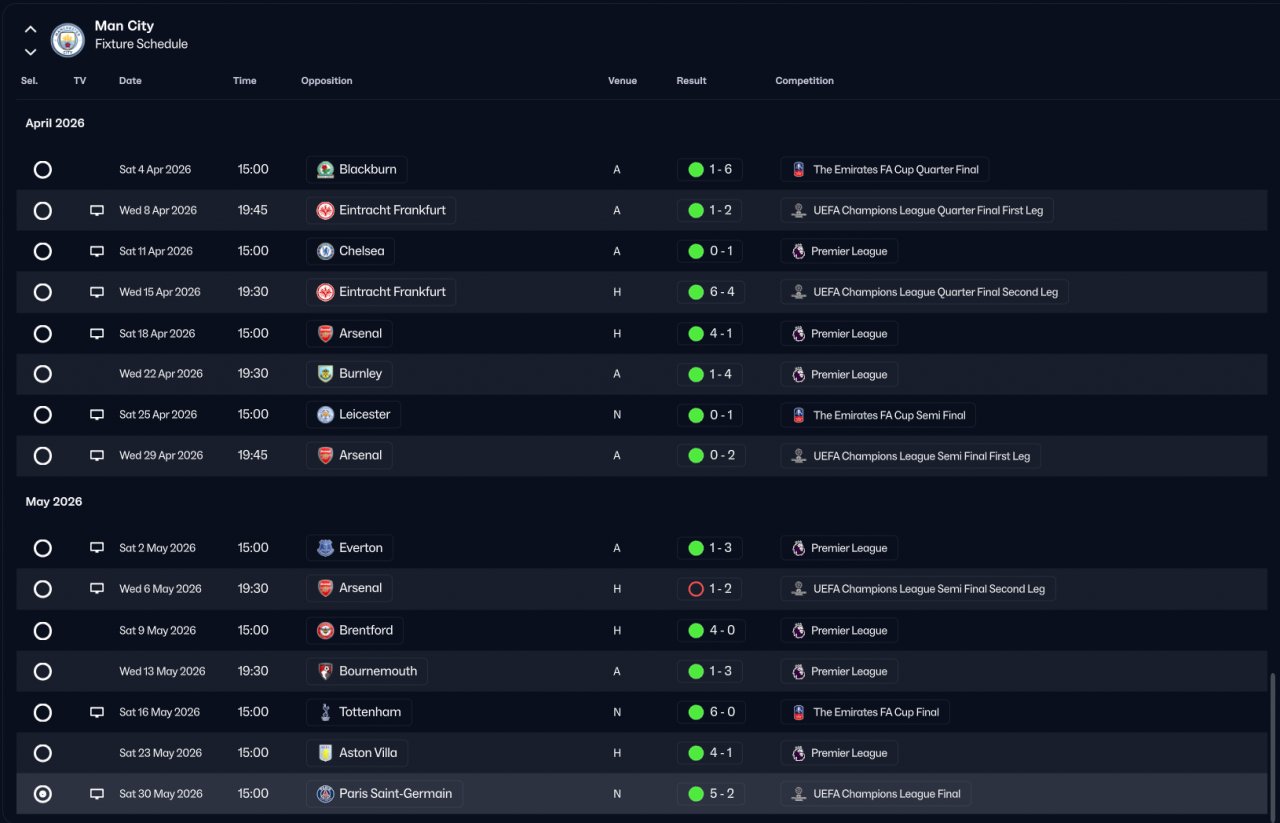Go to next club with down chevron
Image resolution: width=1280 pixels, height=823 pixels.
[x=31, y=52]
